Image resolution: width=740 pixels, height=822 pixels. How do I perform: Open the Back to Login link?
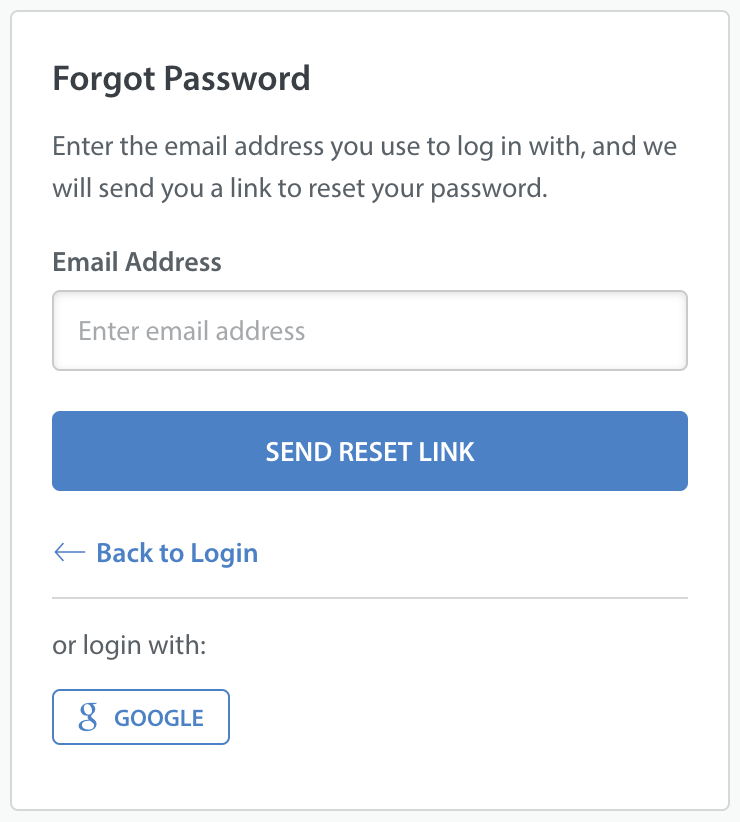(156, 553)
